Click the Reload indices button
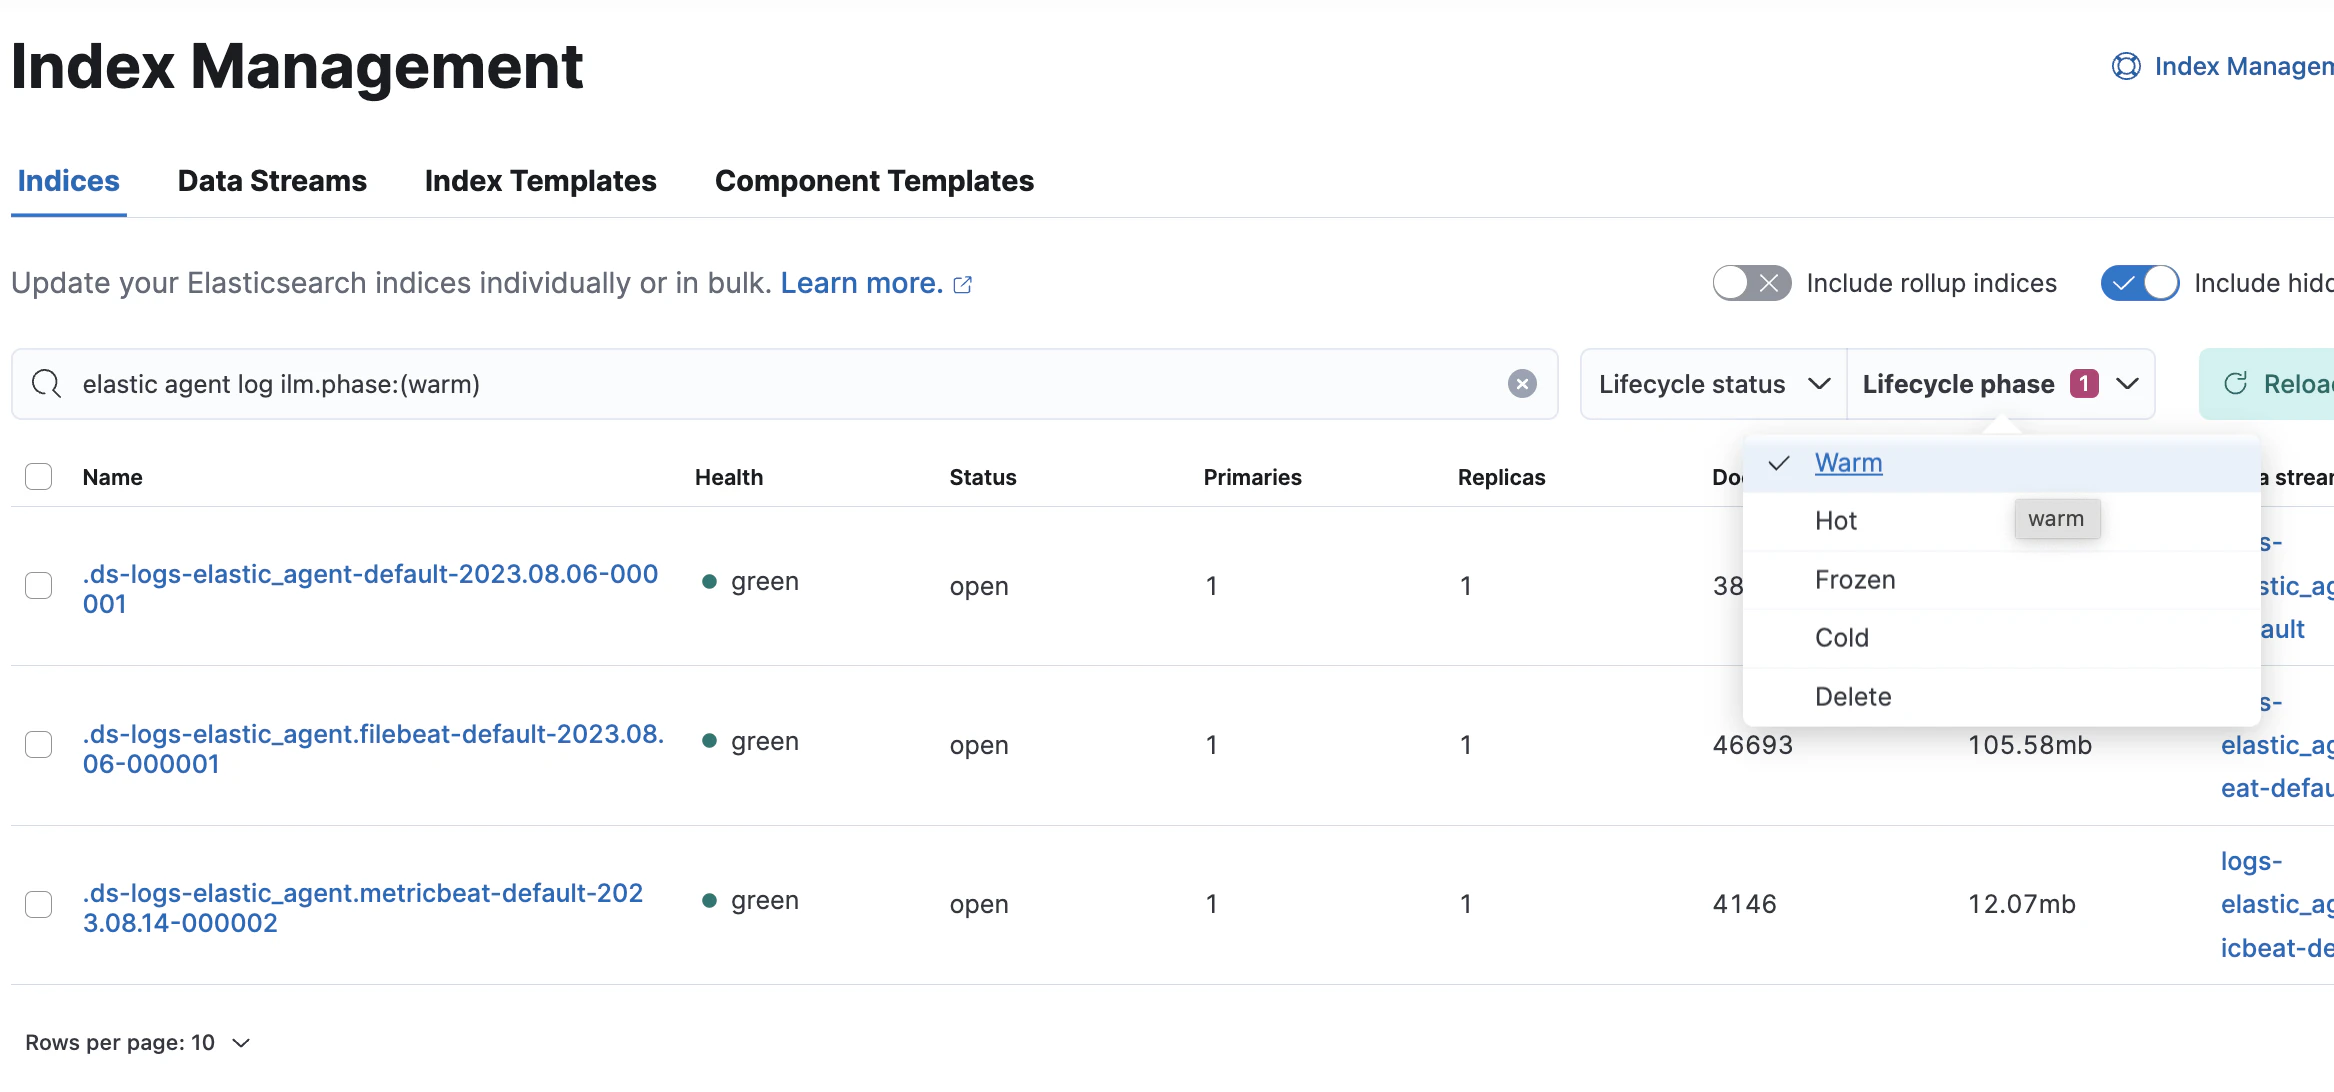Screen dimensions: 2334x1092 coord(2267,384)
